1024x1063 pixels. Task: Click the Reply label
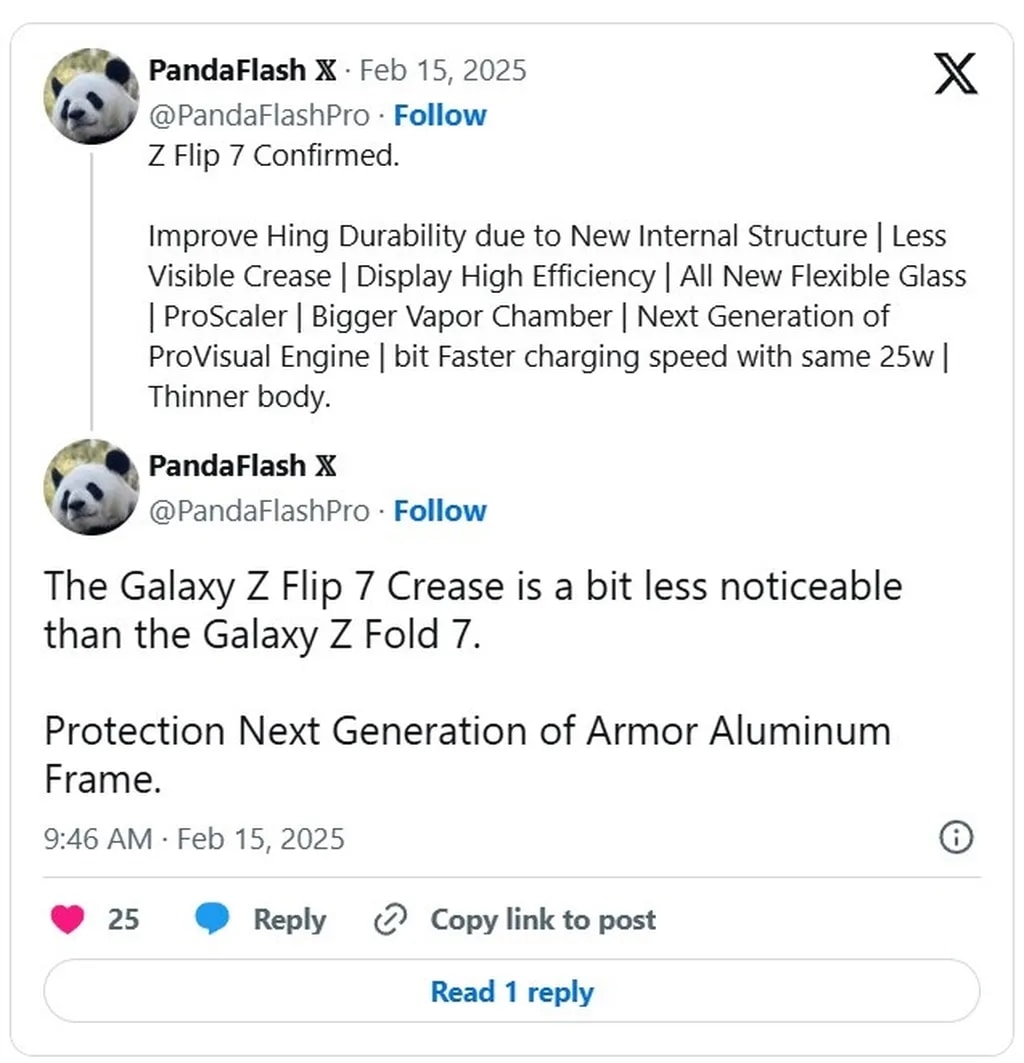point(289,919)
